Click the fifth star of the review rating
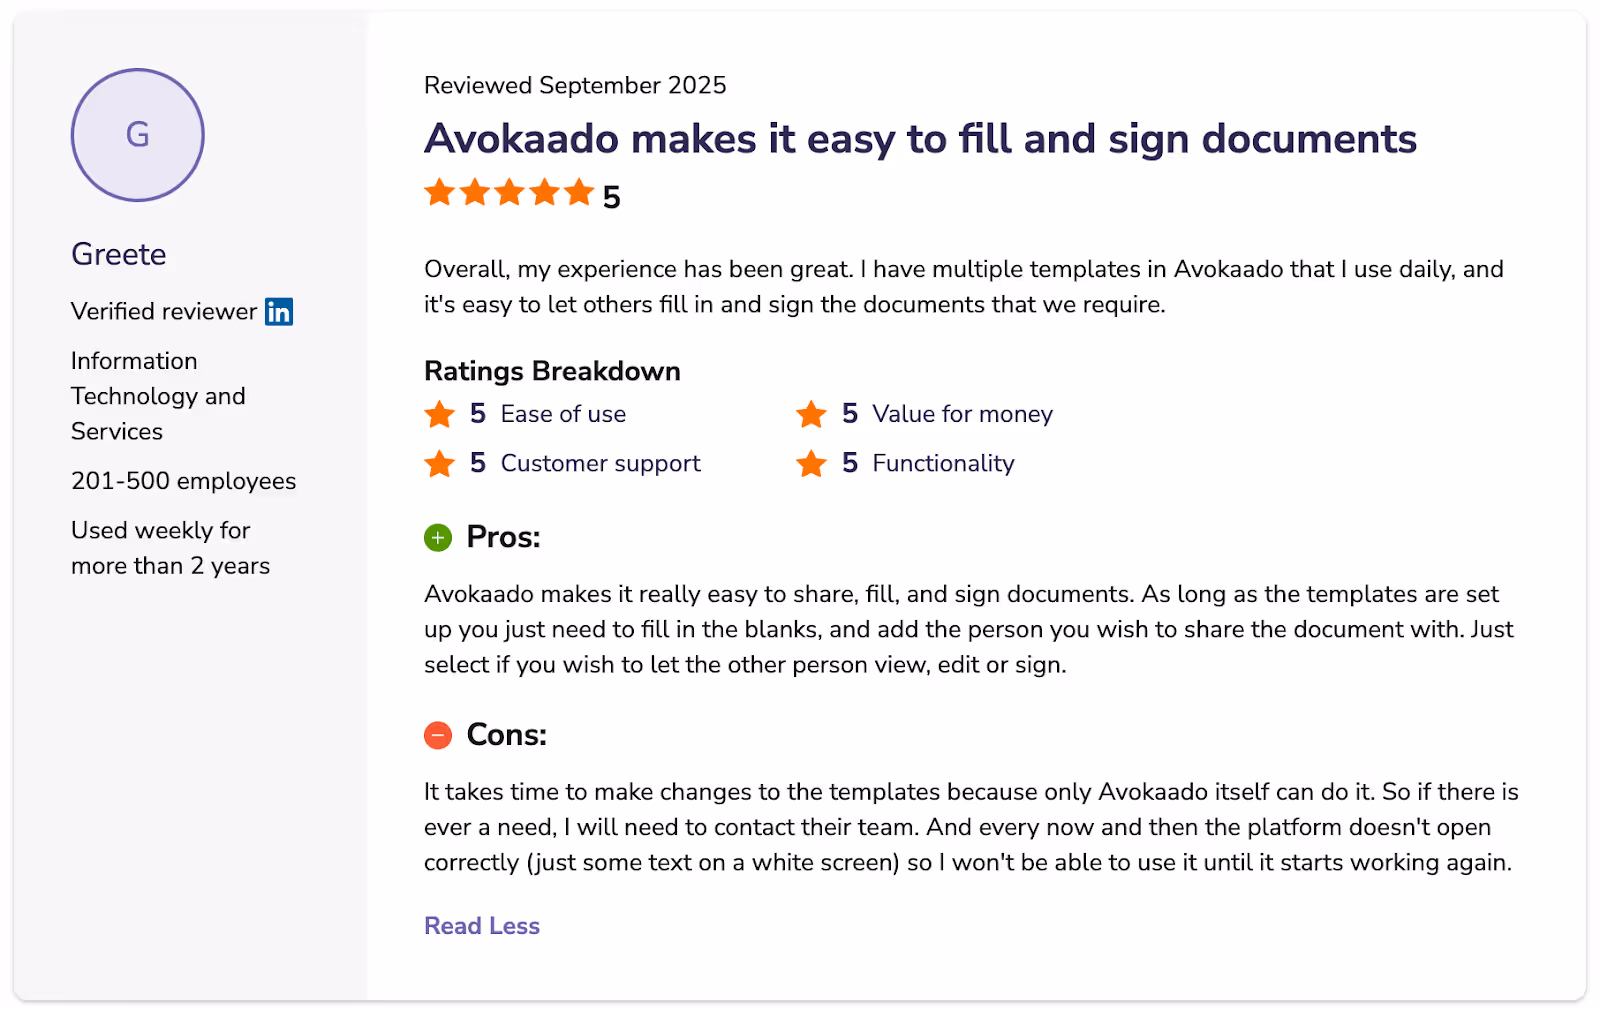The image size is (1600, 1010). tap(579, 192)
